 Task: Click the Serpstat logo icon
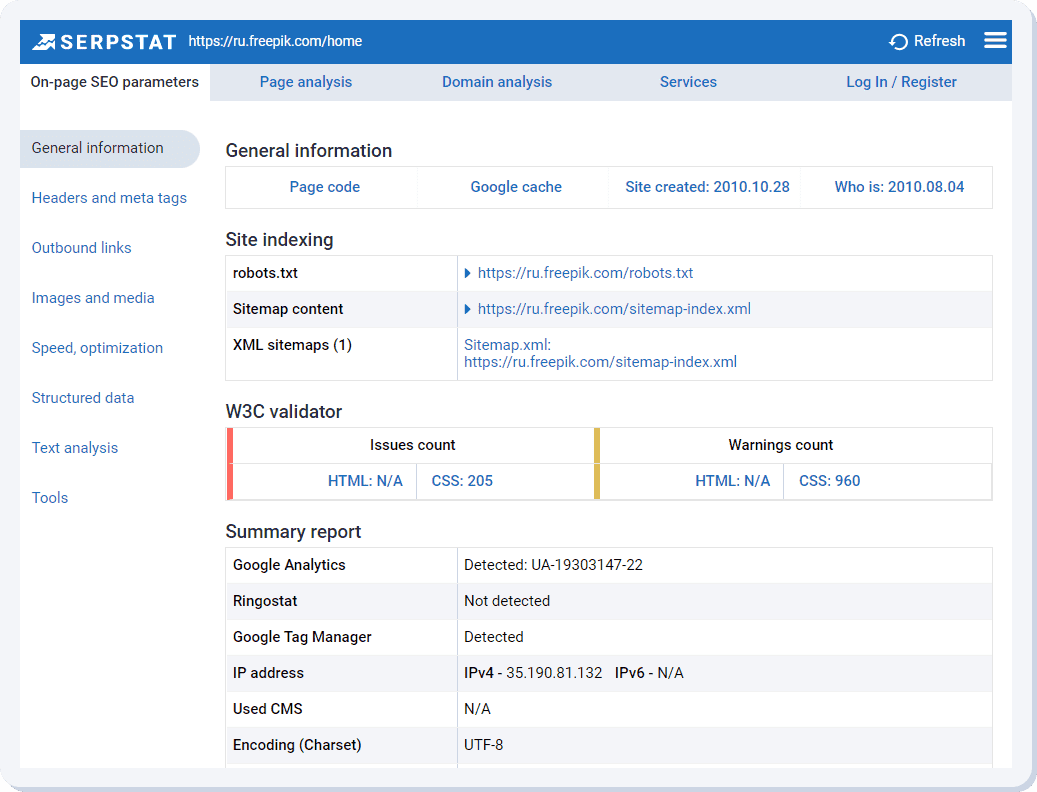tap(43, 42)
